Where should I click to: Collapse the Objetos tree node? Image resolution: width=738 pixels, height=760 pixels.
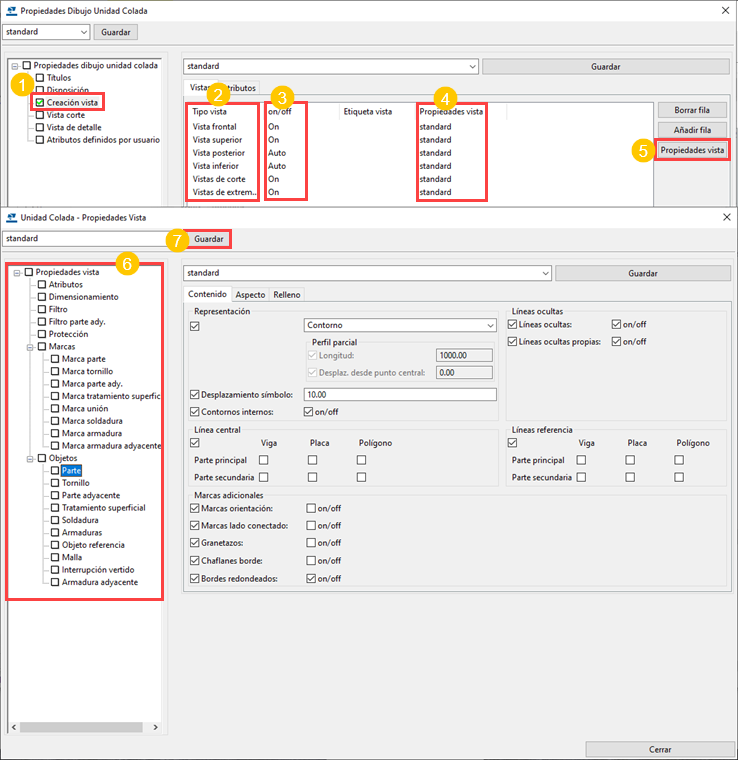coord(30,459)
